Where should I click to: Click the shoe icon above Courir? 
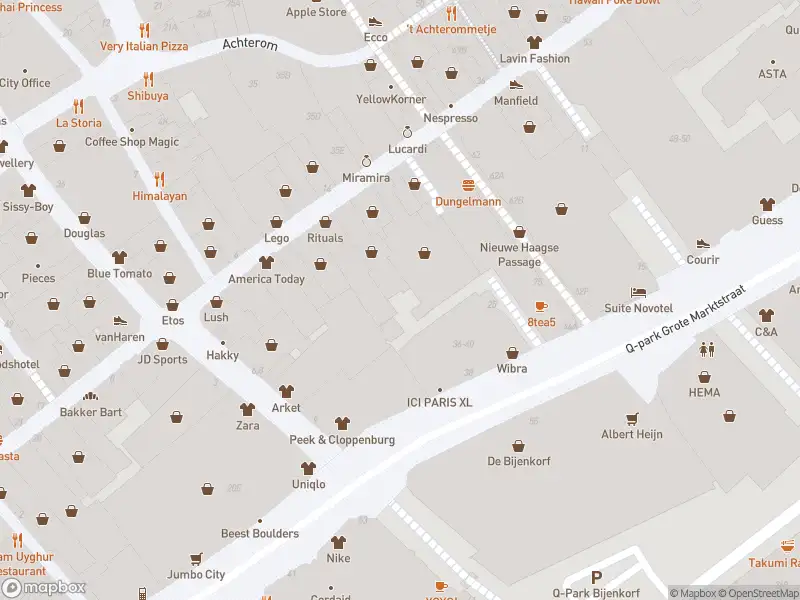pos(703,244)
